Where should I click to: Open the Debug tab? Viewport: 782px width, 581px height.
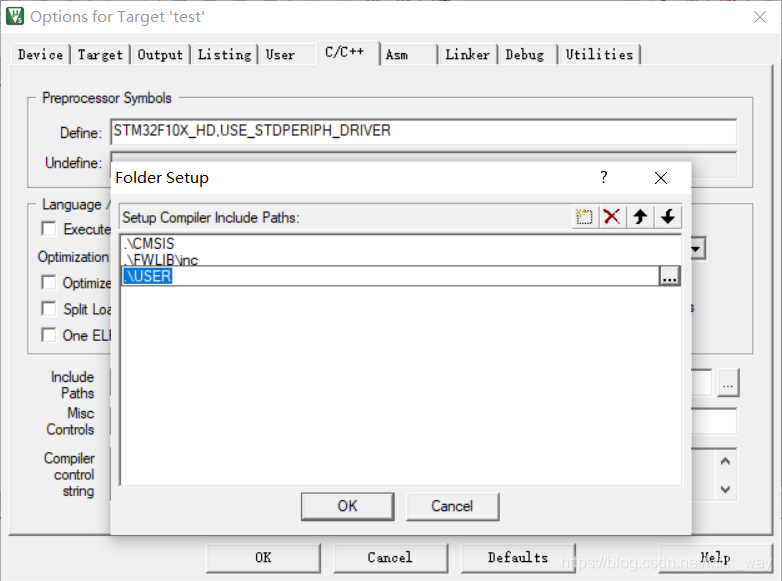(x=525, y=54)
